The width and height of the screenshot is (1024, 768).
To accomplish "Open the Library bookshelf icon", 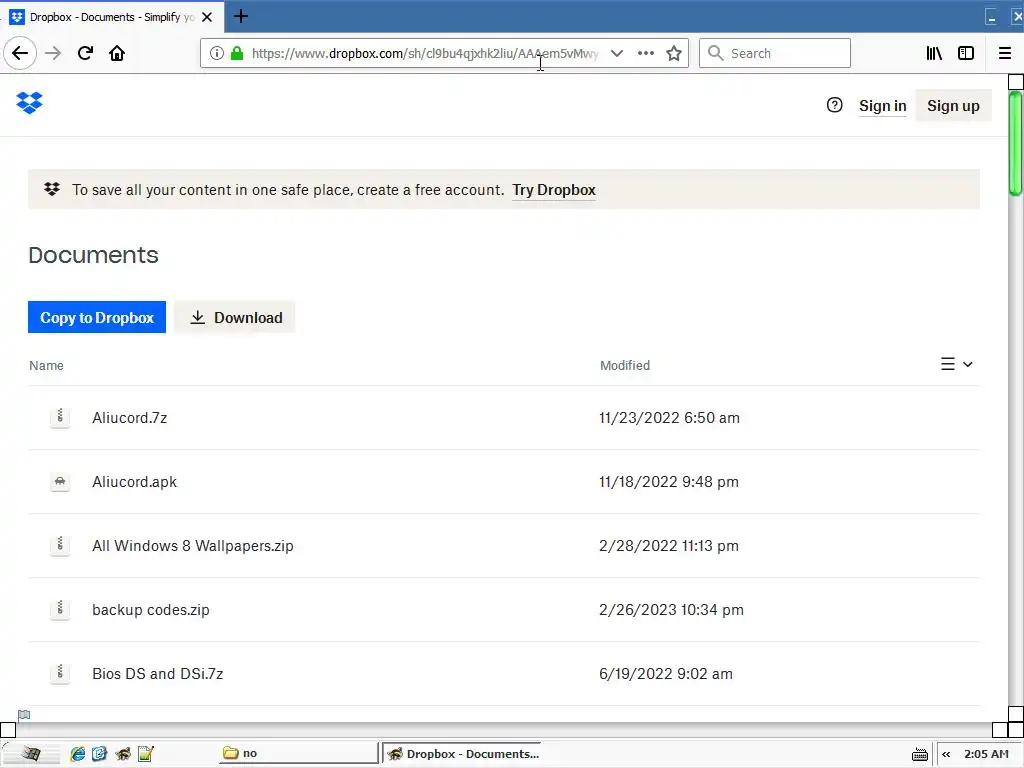I will coord(934,54).
